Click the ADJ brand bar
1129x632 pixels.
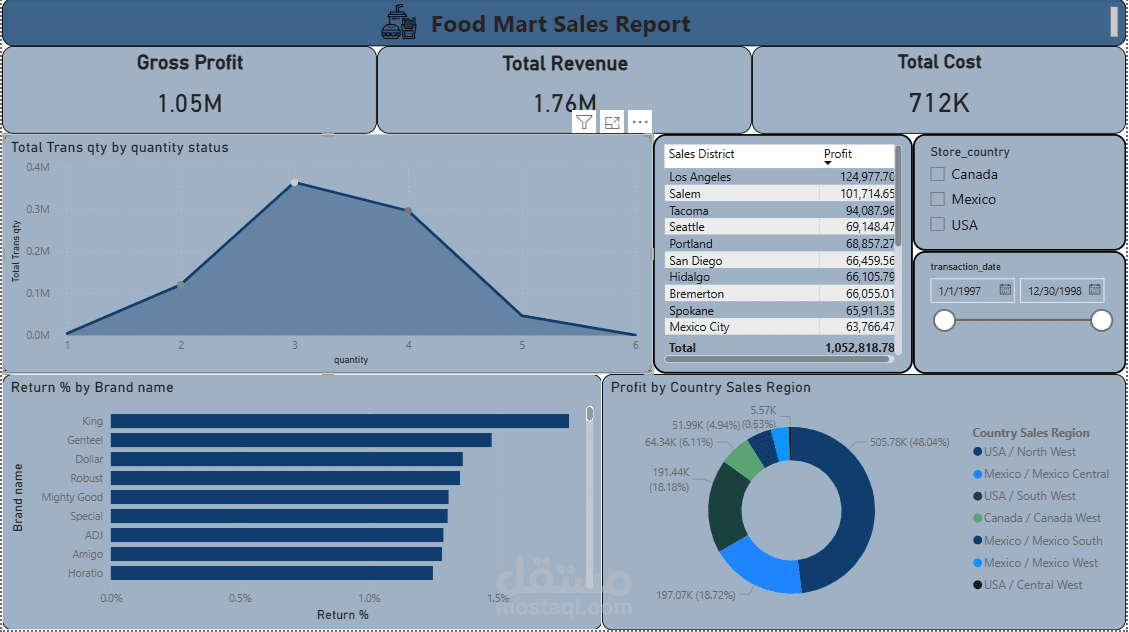[x=277, y=536]
